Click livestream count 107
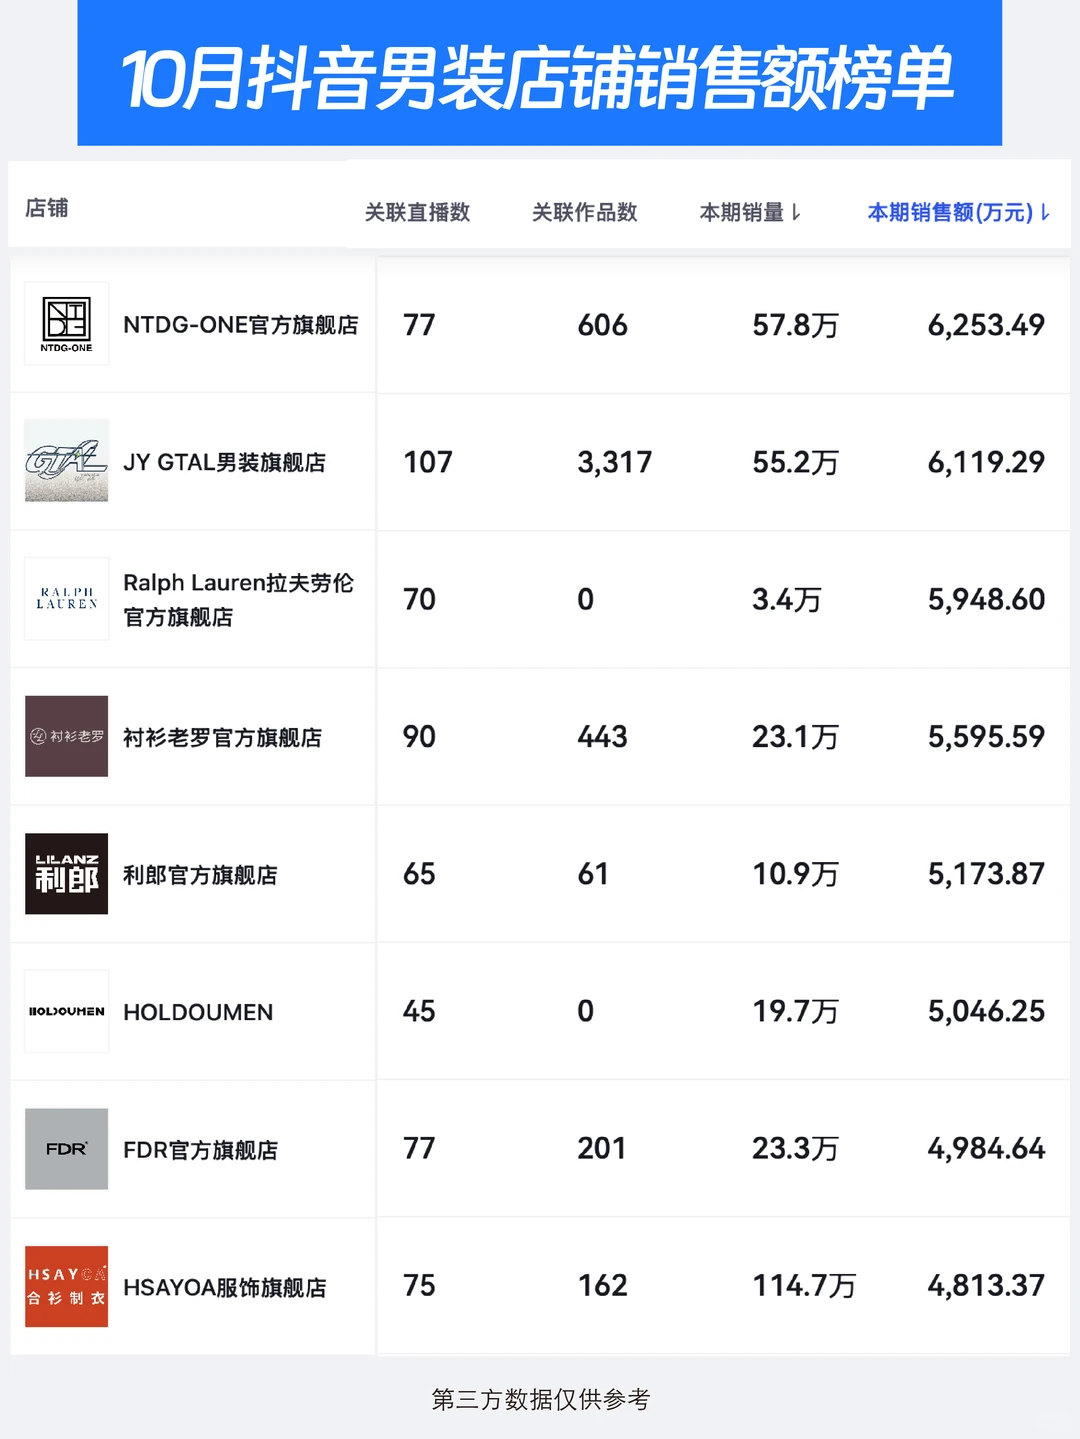 427,462
